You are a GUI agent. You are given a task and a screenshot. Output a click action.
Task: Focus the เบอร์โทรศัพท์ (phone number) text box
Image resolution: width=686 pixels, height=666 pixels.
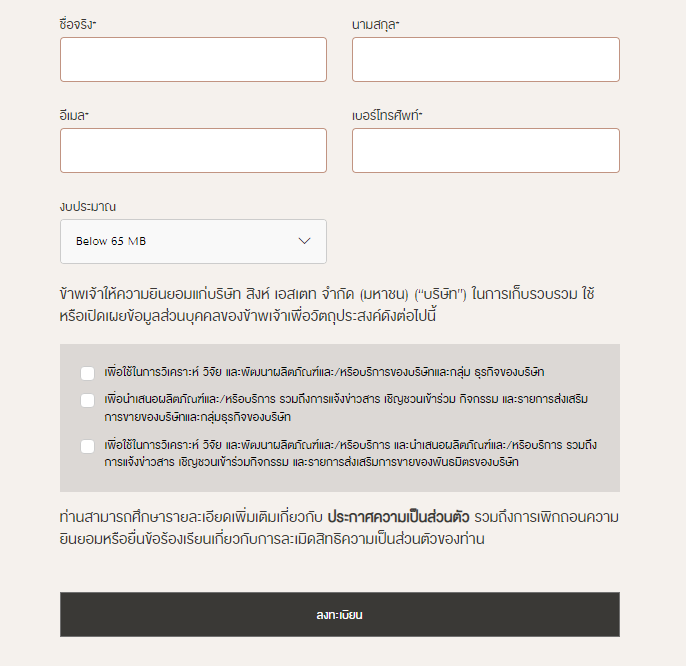click(485, 150)
